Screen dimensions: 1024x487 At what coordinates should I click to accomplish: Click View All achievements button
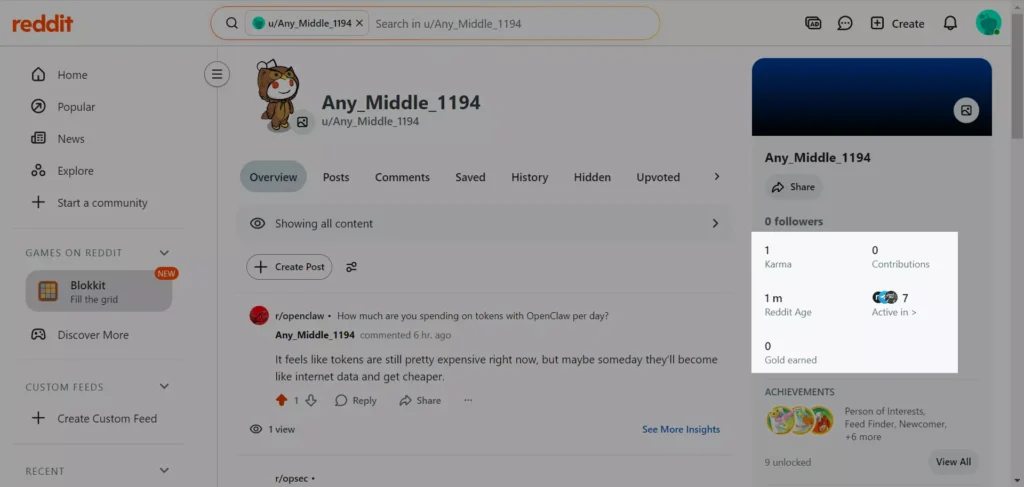(x=953, y=462)
